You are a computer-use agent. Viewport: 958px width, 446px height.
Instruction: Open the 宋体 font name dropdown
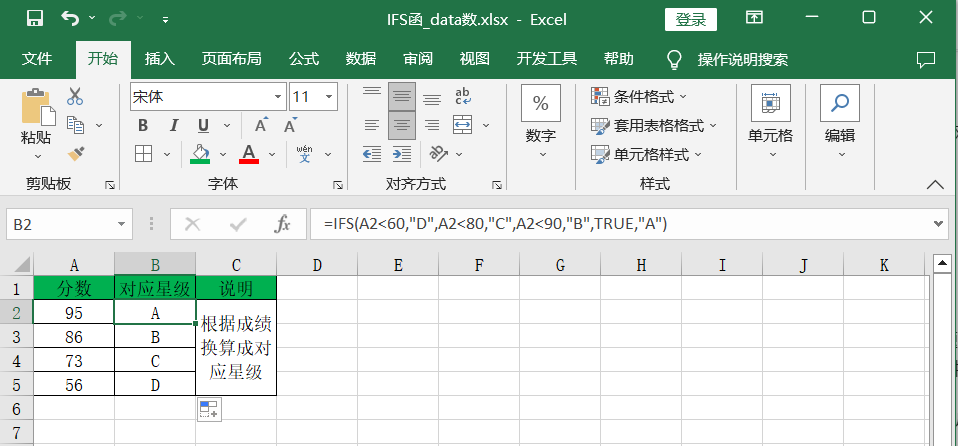pyautogui.click(x=278, y=97)
